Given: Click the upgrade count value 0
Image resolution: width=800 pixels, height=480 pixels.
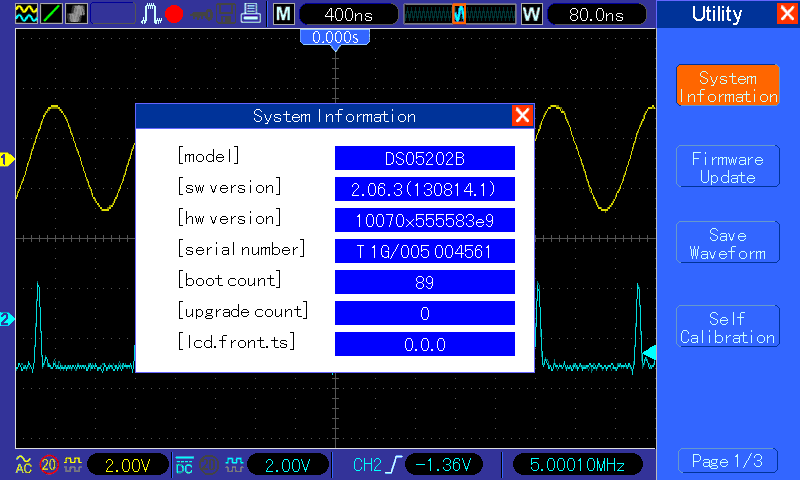Looking at the screenshot, I should tap(424, 313).
